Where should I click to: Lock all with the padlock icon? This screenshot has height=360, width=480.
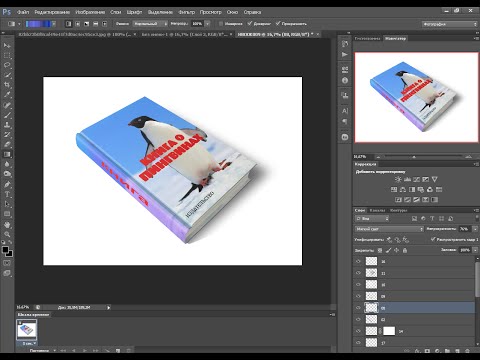[405, 250]
